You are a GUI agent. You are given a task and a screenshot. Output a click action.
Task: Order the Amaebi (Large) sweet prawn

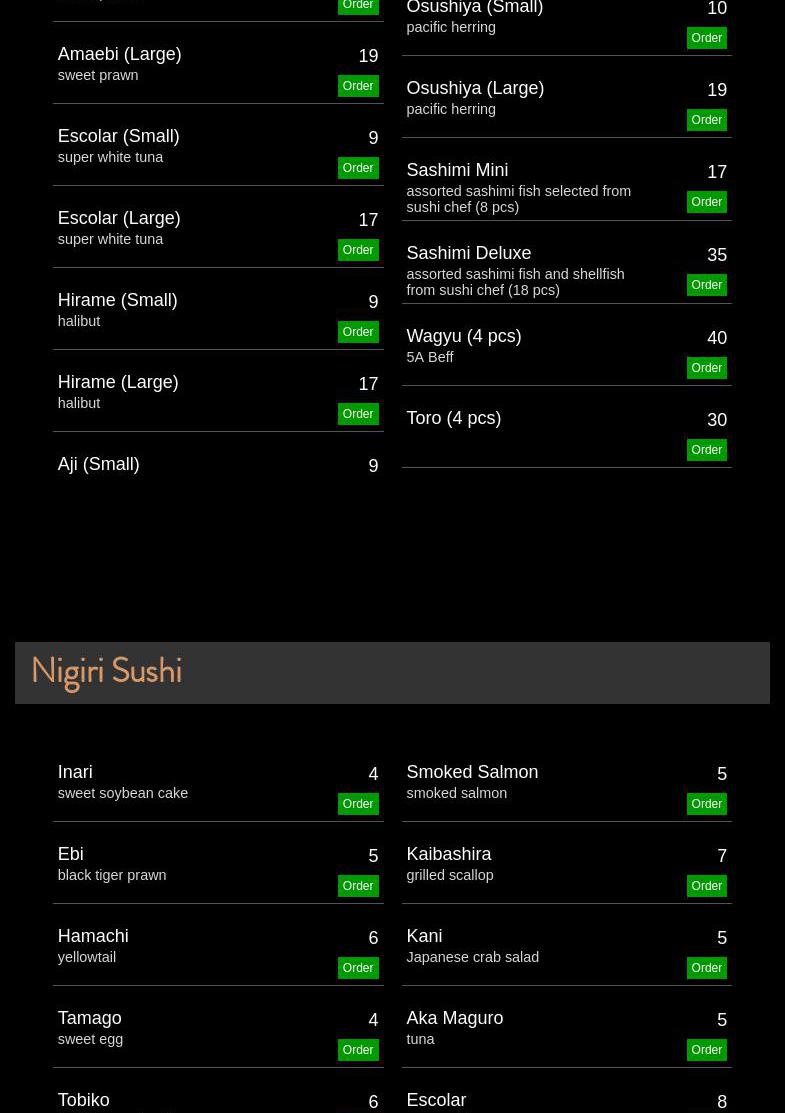357,86
